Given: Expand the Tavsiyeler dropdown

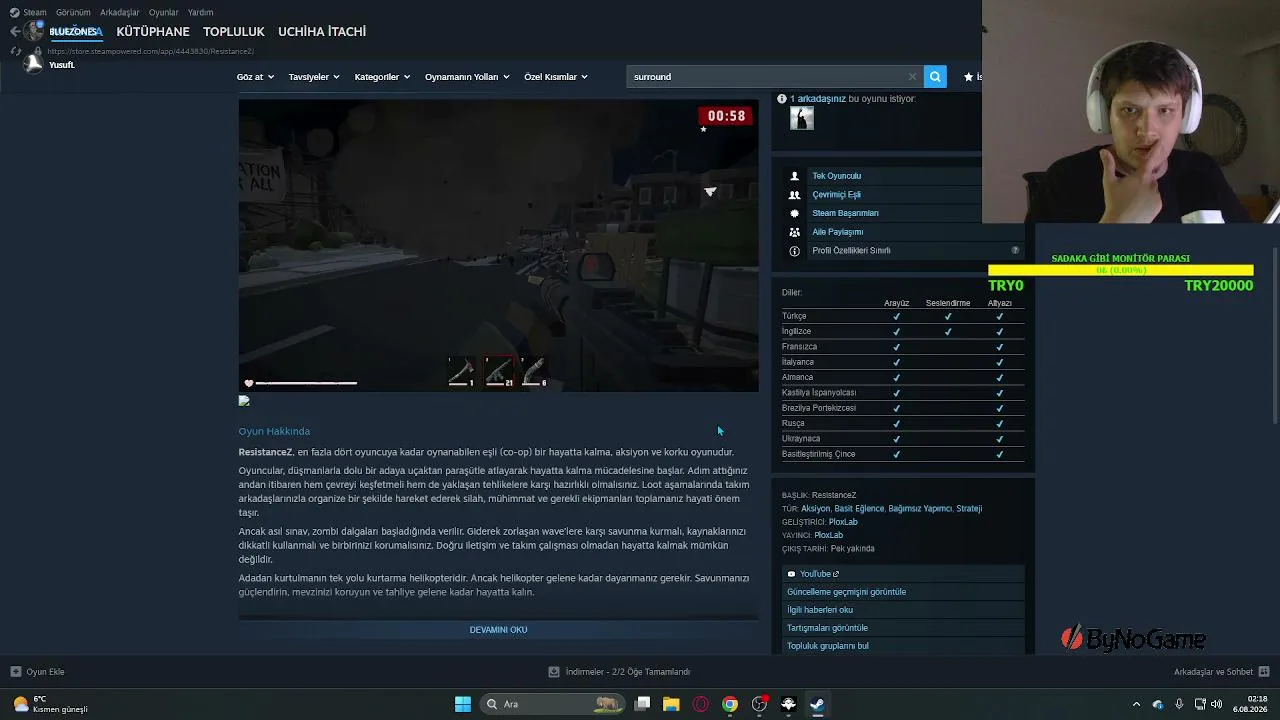Looking at the screenshot, I should [x=313, y=77].
